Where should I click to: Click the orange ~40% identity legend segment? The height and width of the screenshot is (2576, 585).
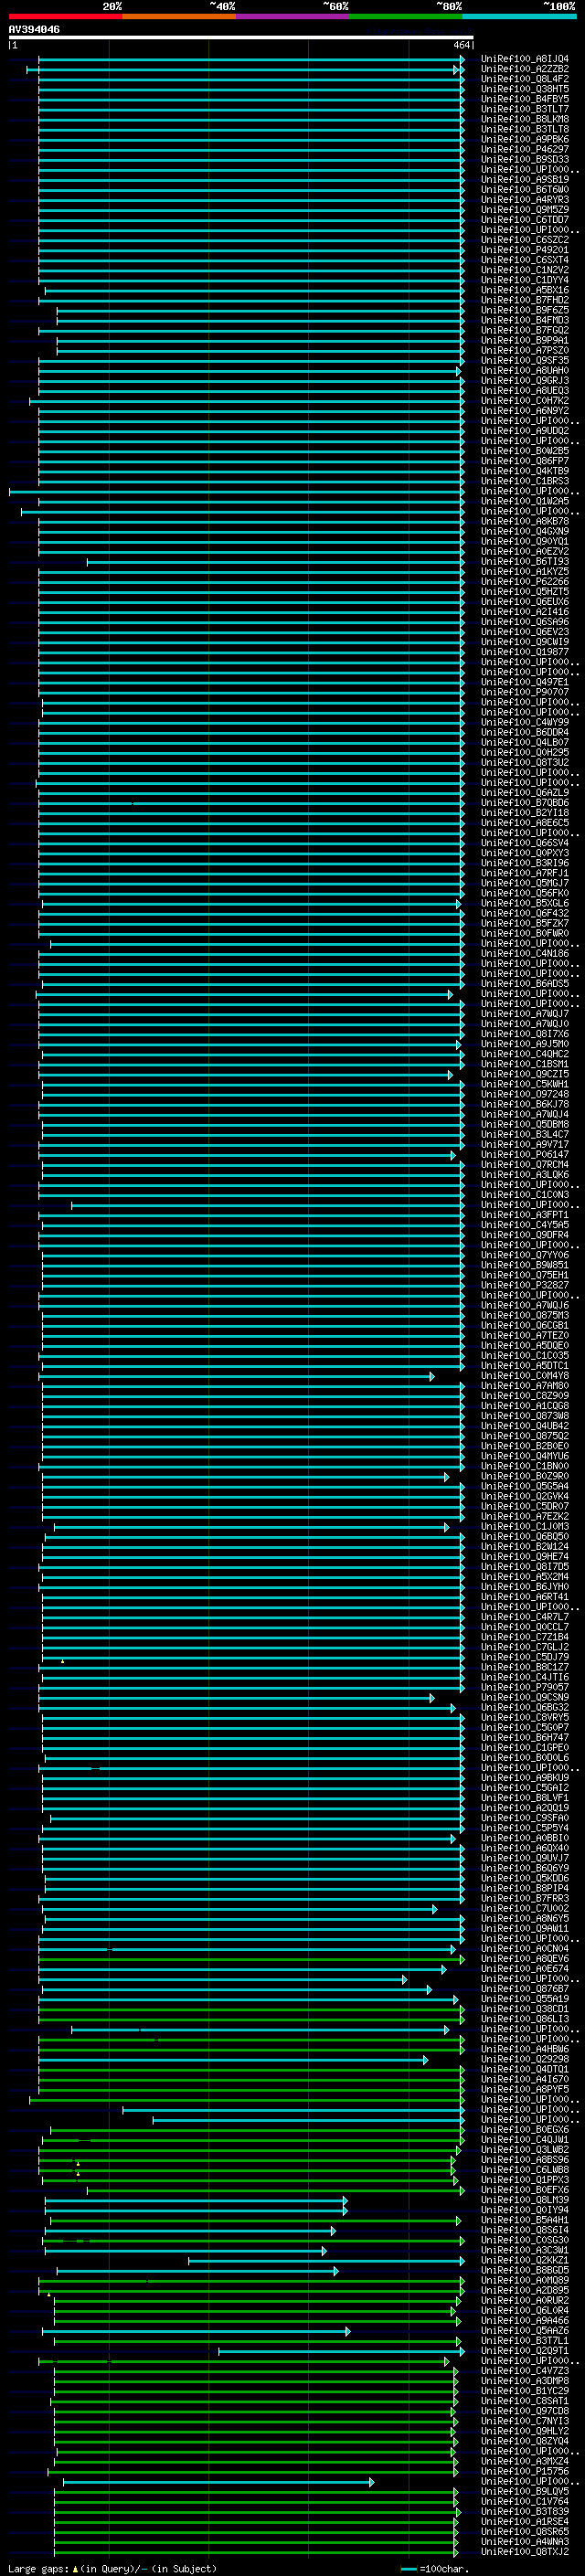coord(179,17)
